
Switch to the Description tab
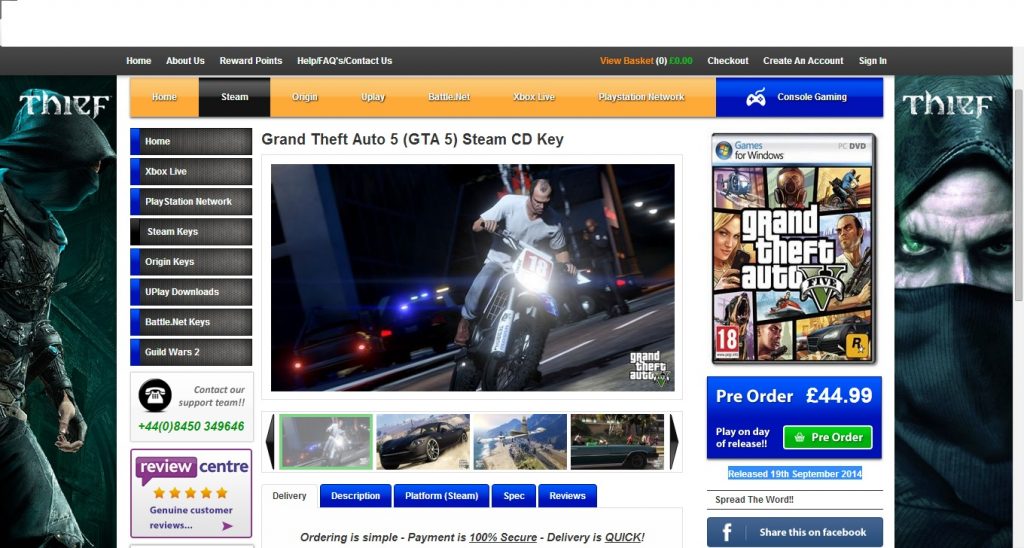tap(355, 496)
